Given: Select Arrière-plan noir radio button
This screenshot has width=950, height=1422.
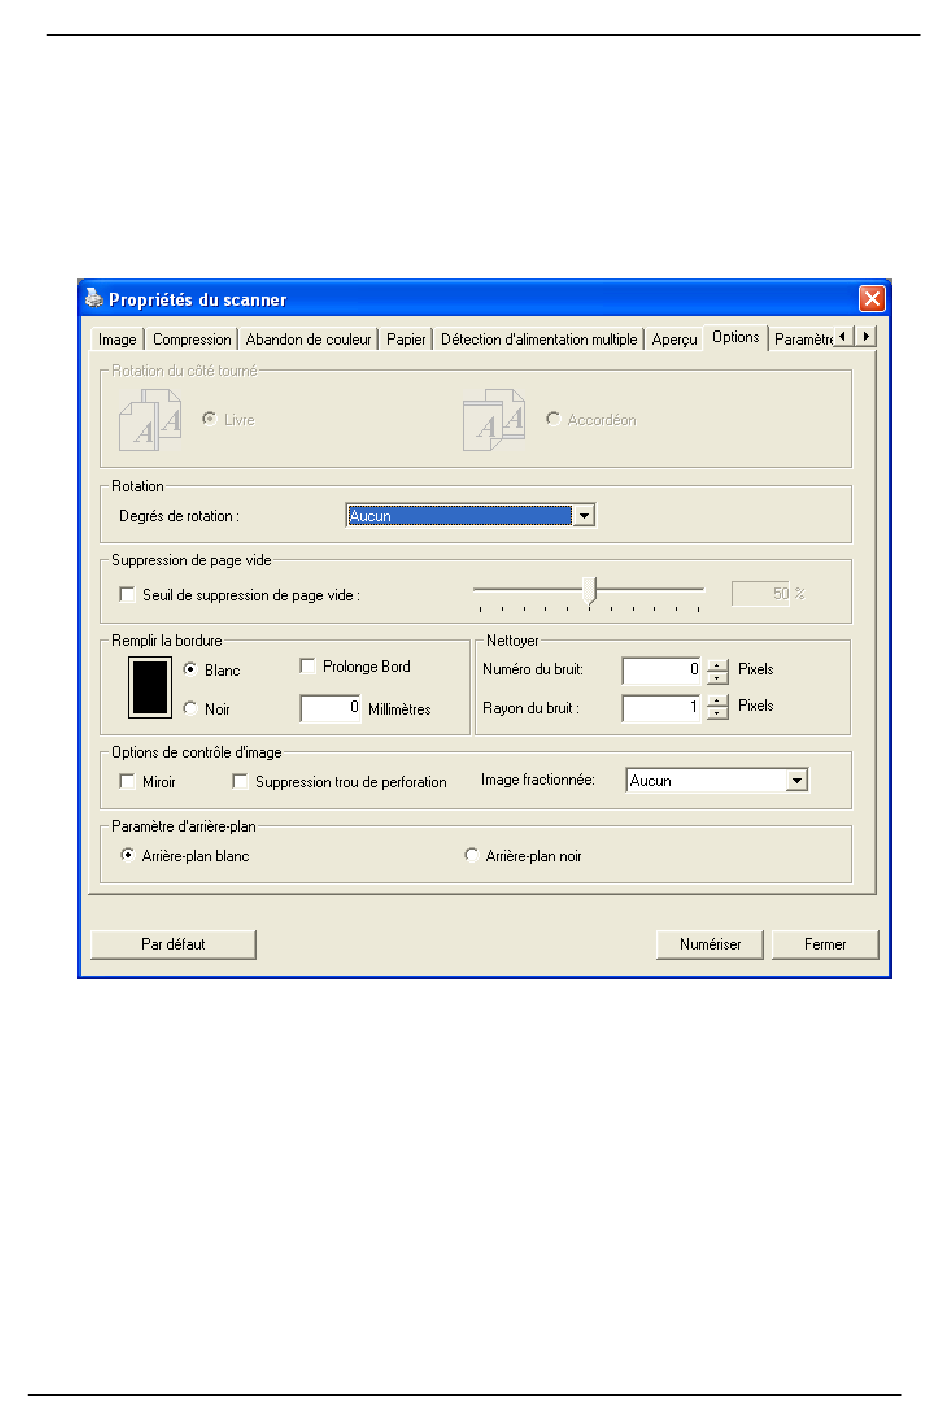Looking at the screenshot, I should 471,855.
